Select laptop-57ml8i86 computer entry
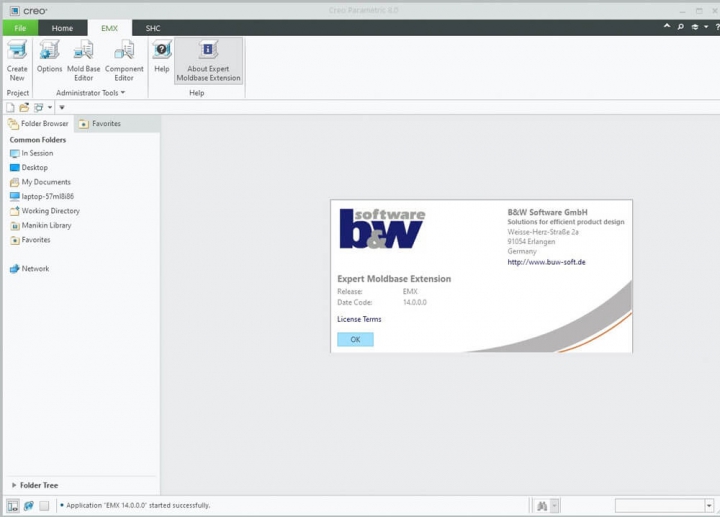 42,197
